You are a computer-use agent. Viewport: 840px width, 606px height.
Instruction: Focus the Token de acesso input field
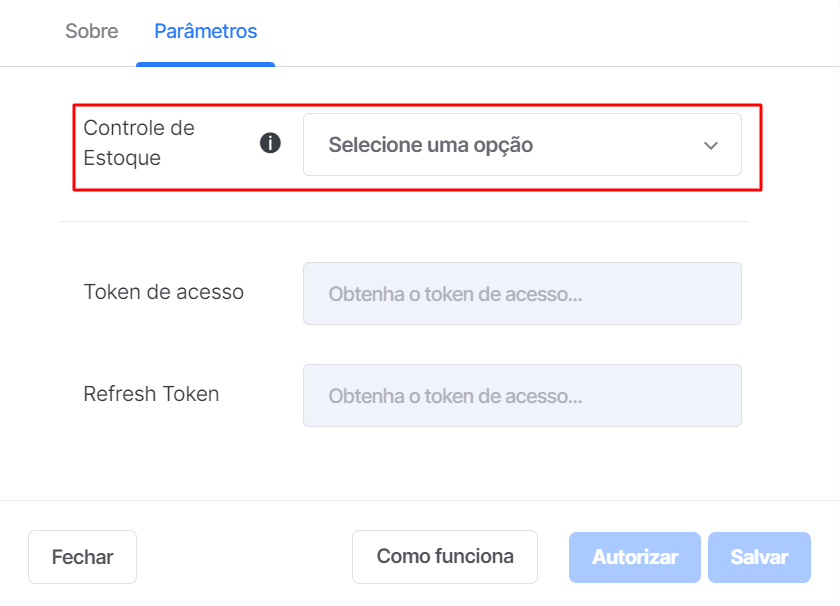[x=522, y=294]
